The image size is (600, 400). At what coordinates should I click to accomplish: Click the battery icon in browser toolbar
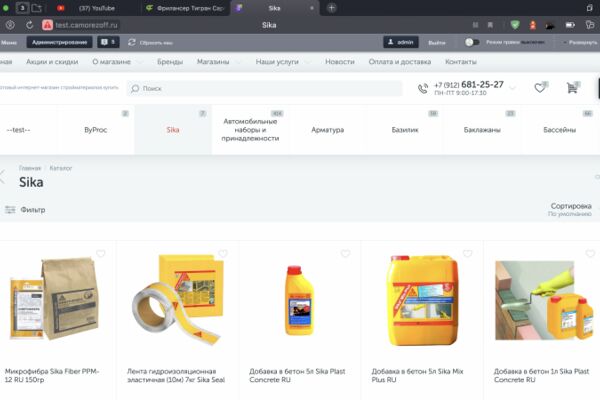coord(570,25)
